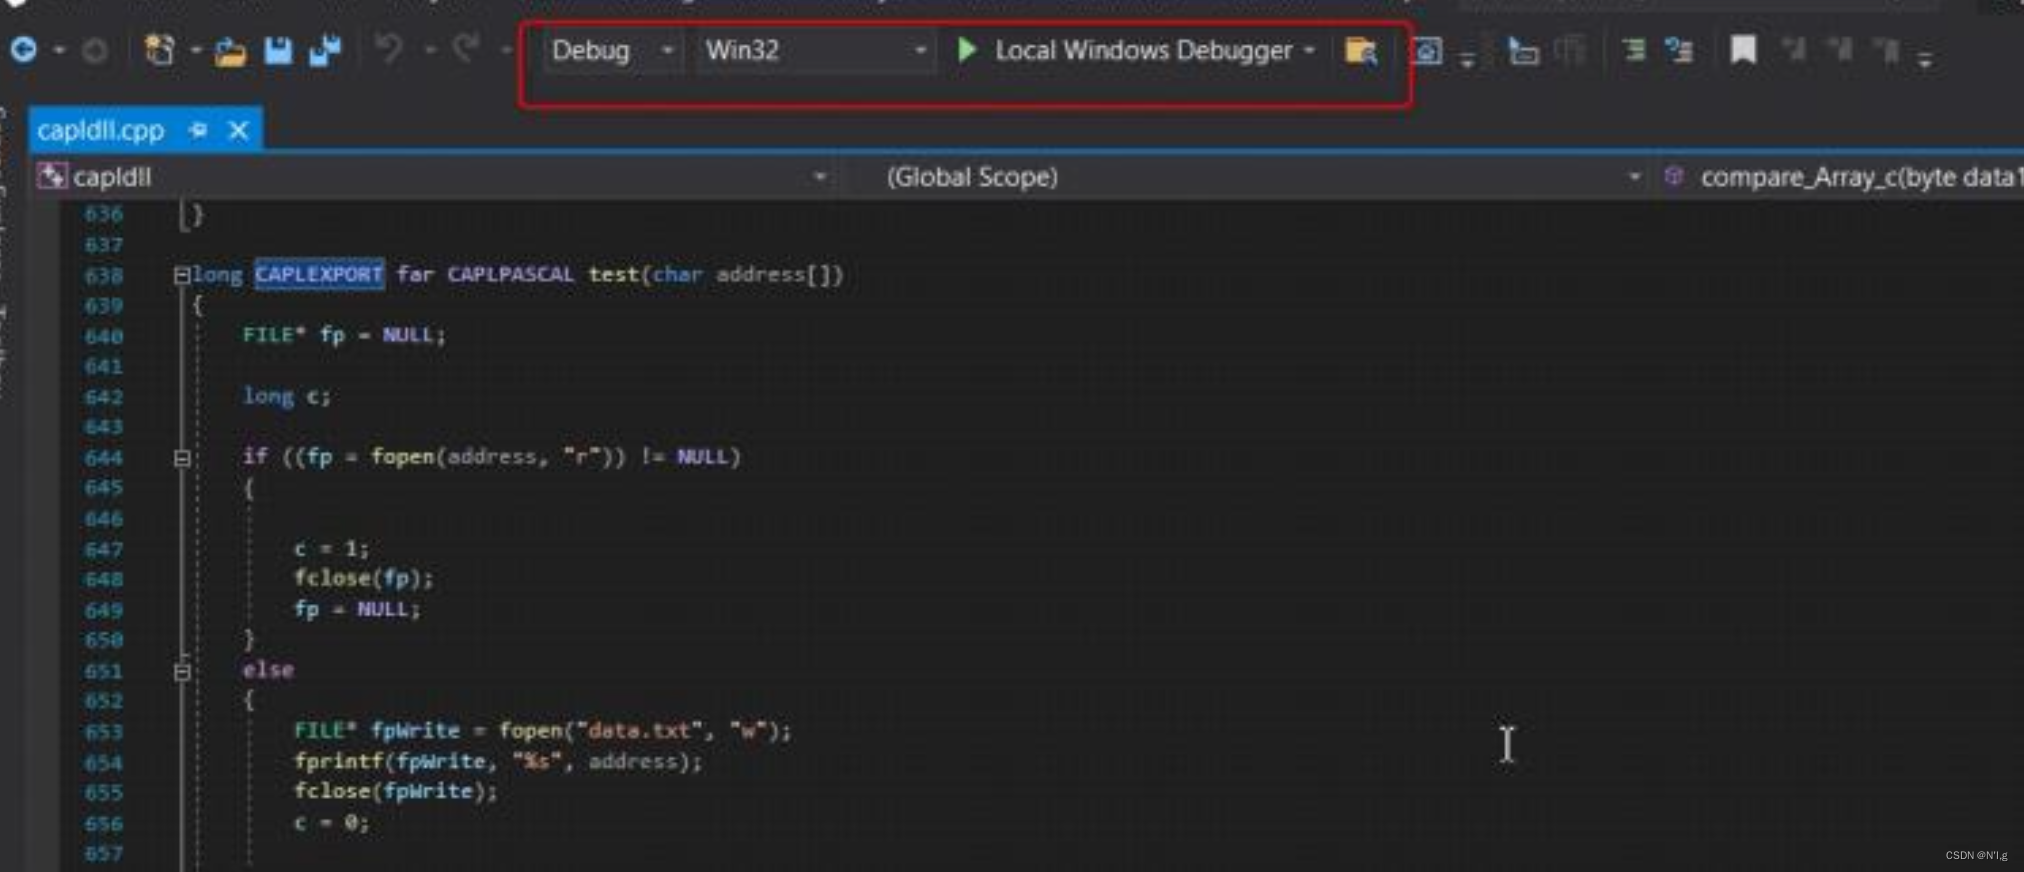Open the Local Windows Debugger dropdown arrow
Screen dimensions: 2024x872
tap(1309, 50)
